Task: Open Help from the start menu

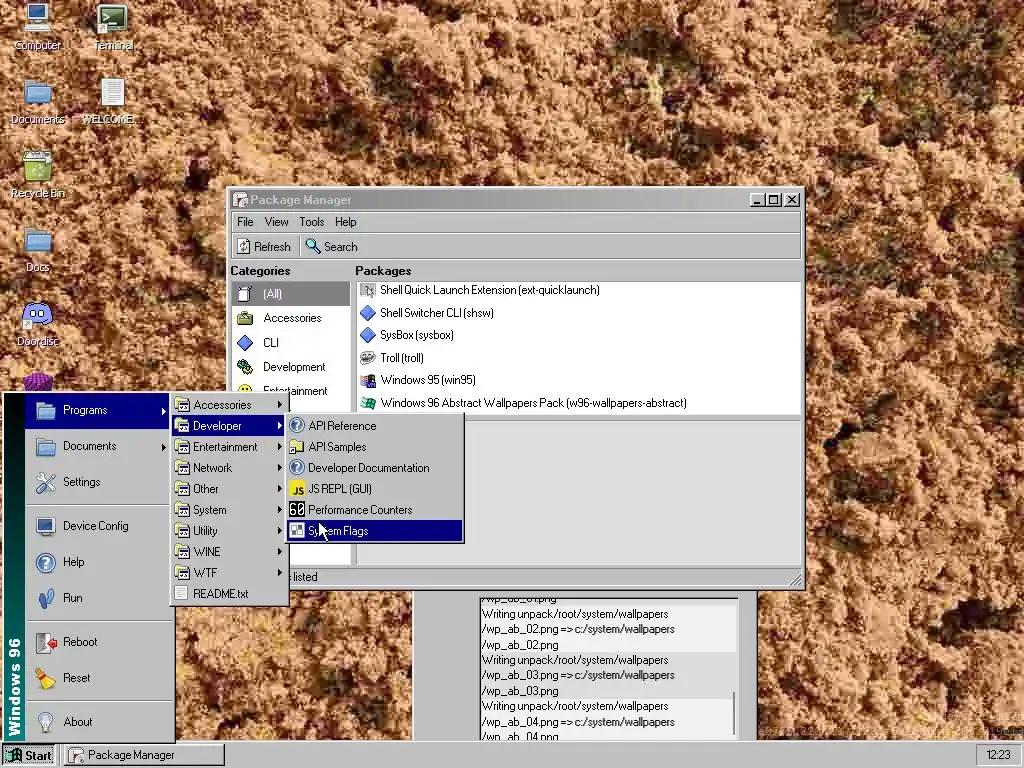Action: [x=97, y=562]
